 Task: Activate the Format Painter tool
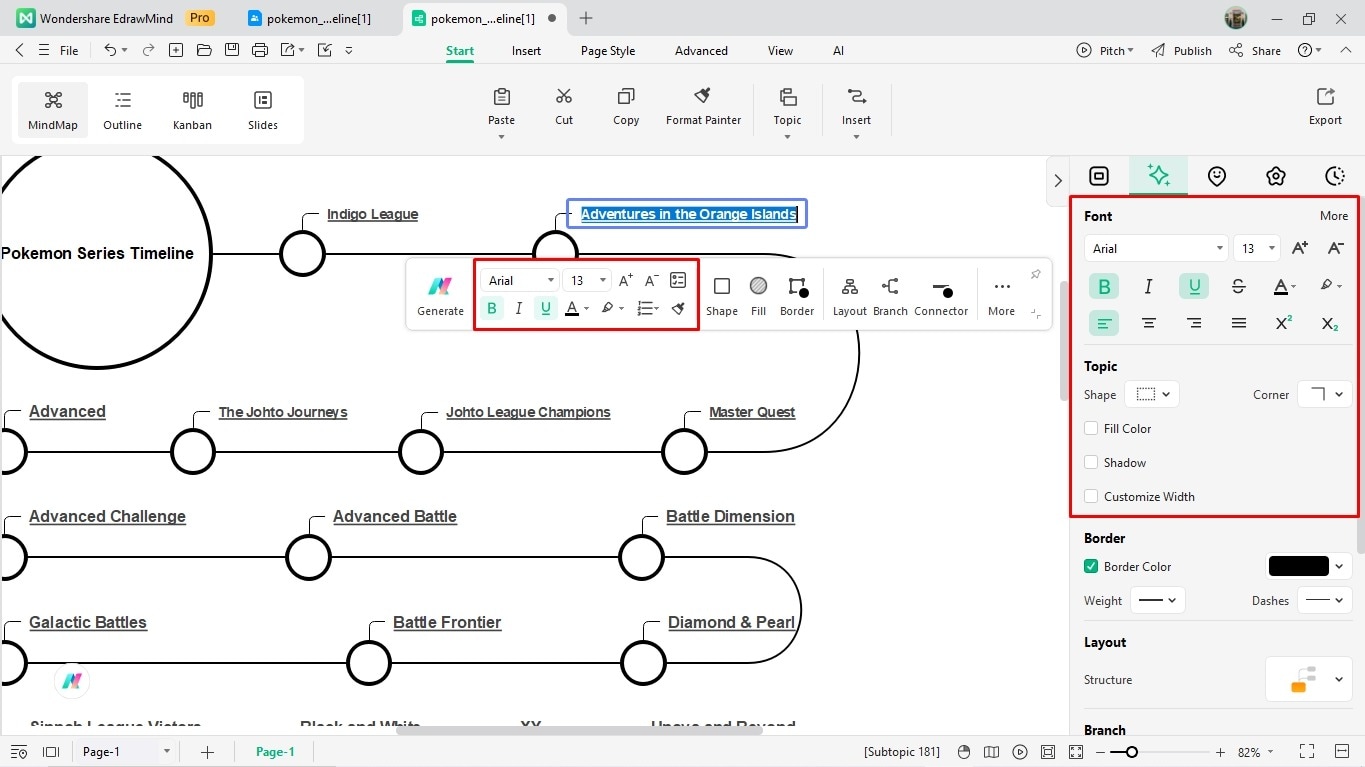click(x=703, y=106)
